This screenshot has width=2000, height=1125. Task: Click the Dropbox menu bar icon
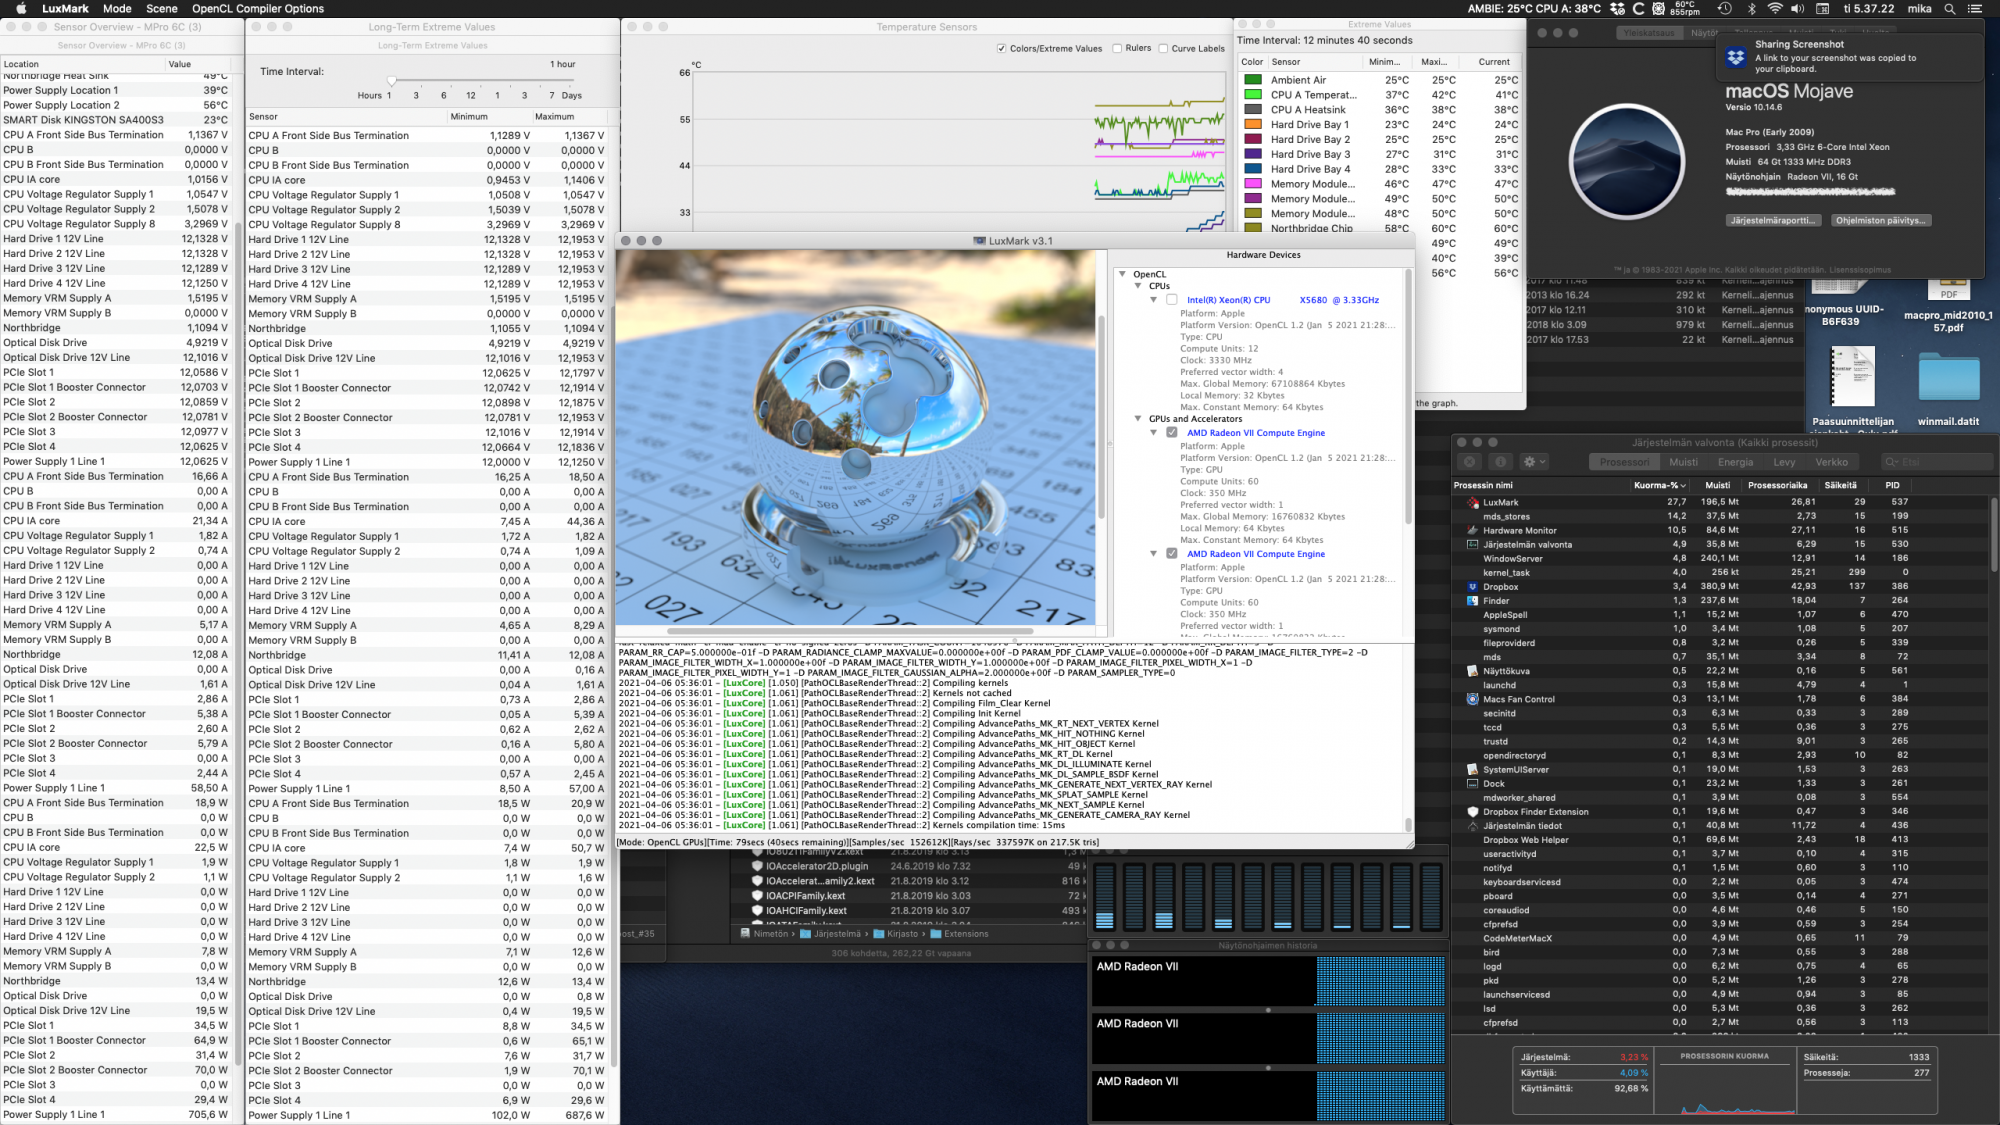click(x=1617, y=8)
